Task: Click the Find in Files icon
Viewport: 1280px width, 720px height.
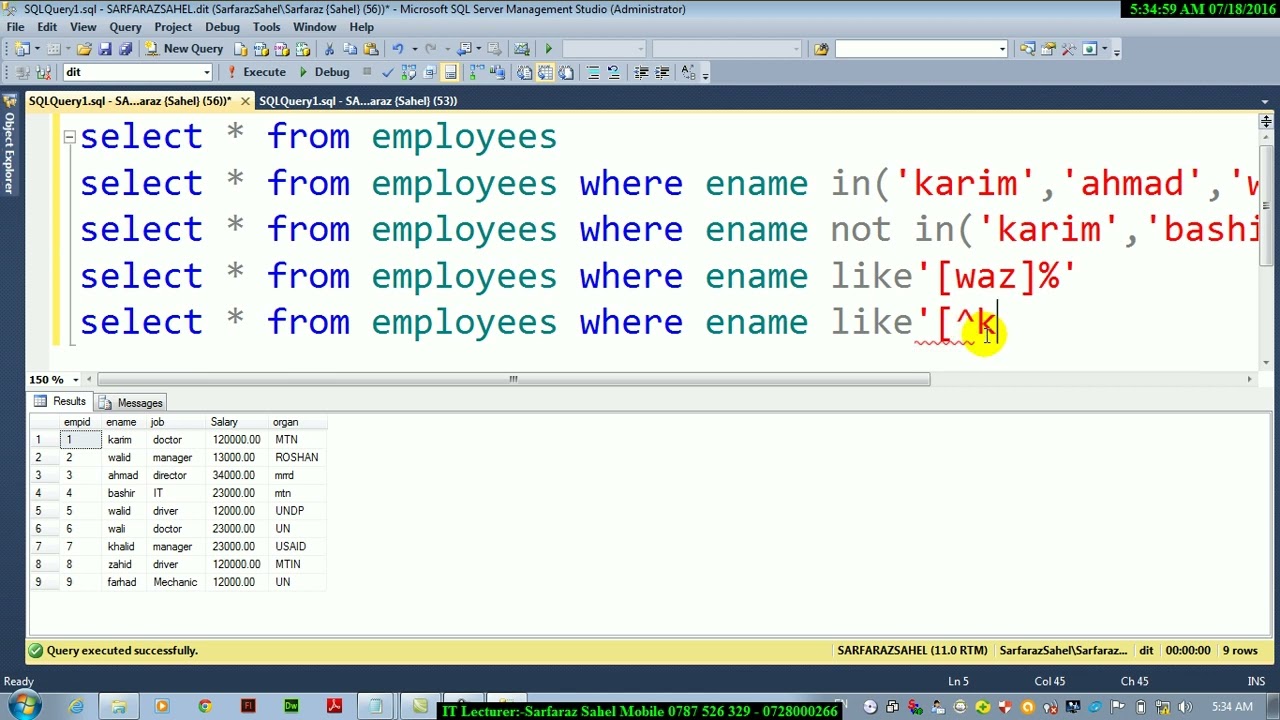Action: pyautogui.click(x=821, y=48)
